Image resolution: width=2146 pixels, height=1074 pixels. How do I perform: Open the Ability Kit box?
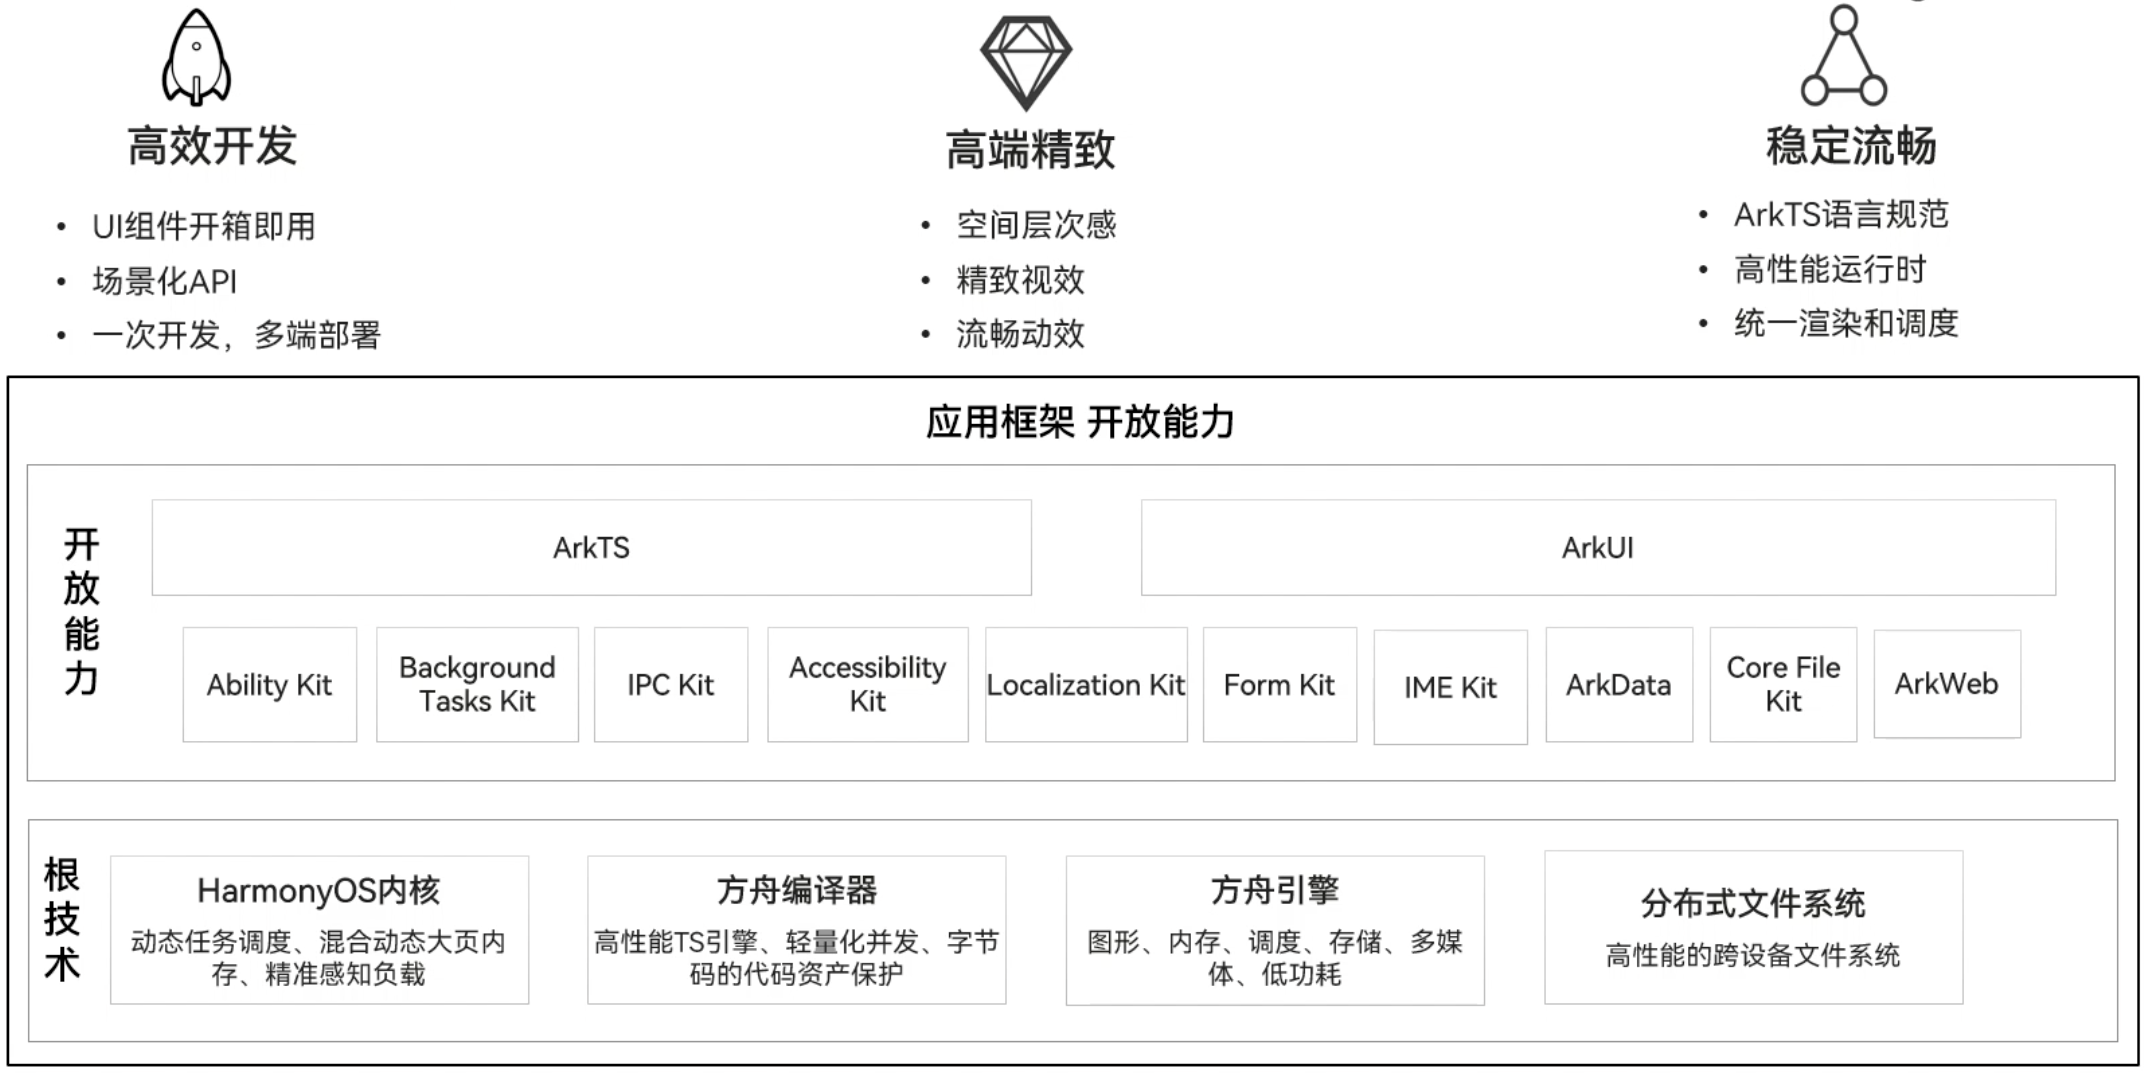point(270,685)
